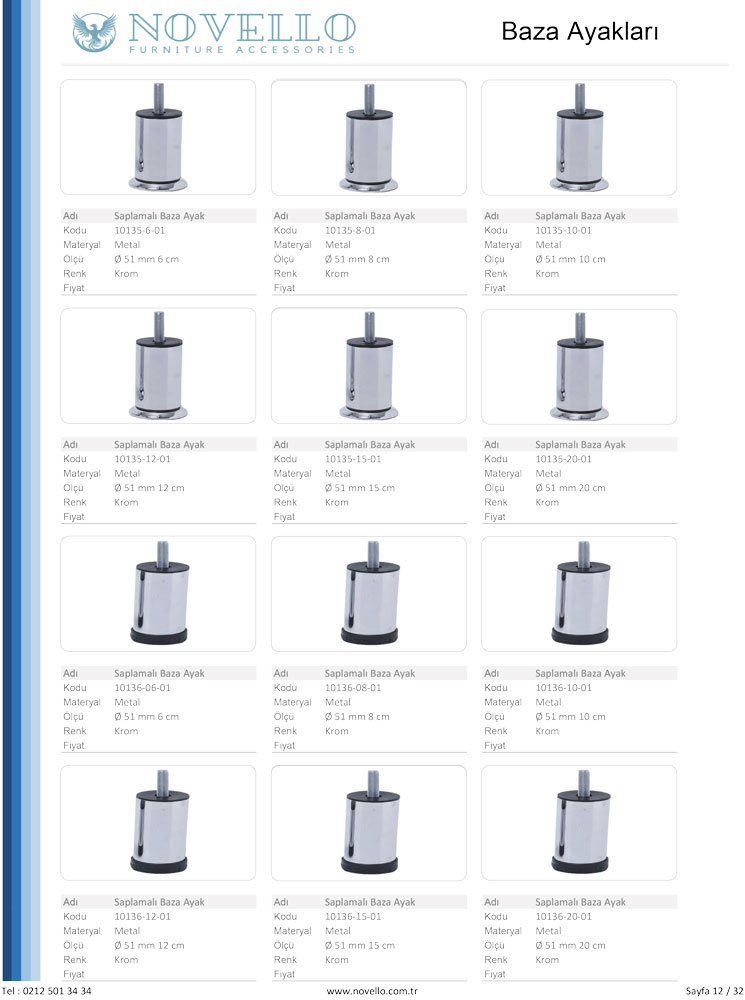This screenshot has width=745, height=1000.
Task: Open product image above code 10135-10-01
Action: point(579,138)
